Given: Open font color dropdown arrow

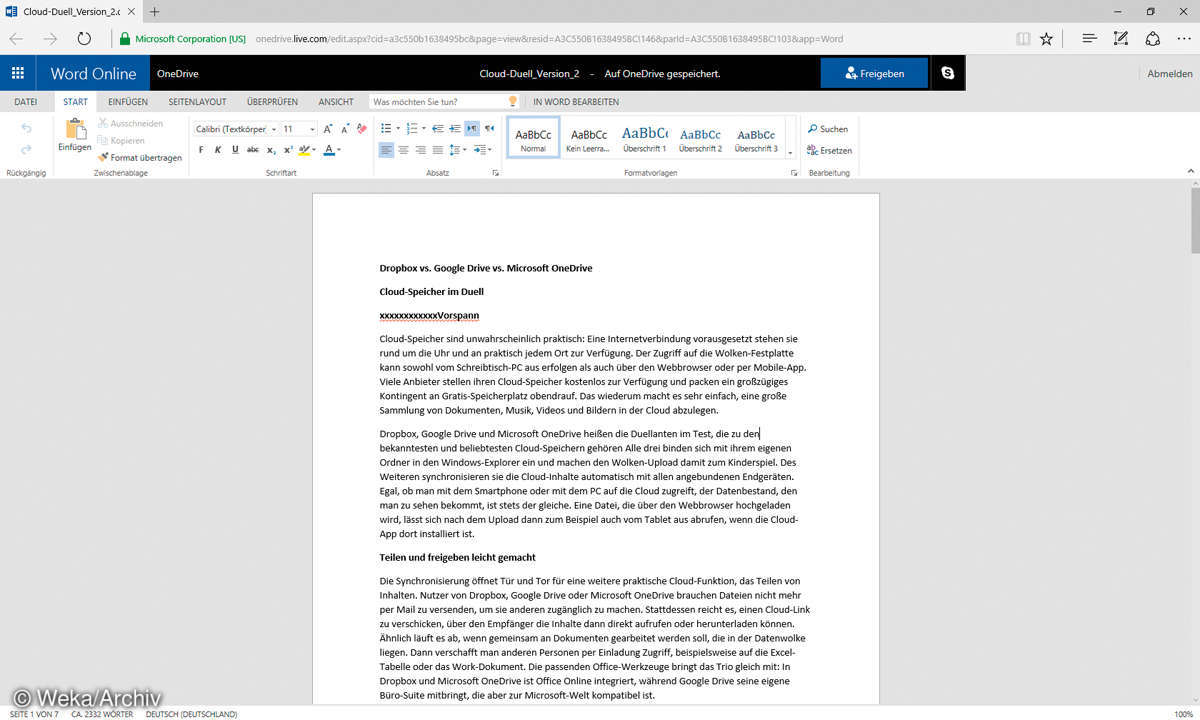Looking at the screenshot, I should (339, 150).
